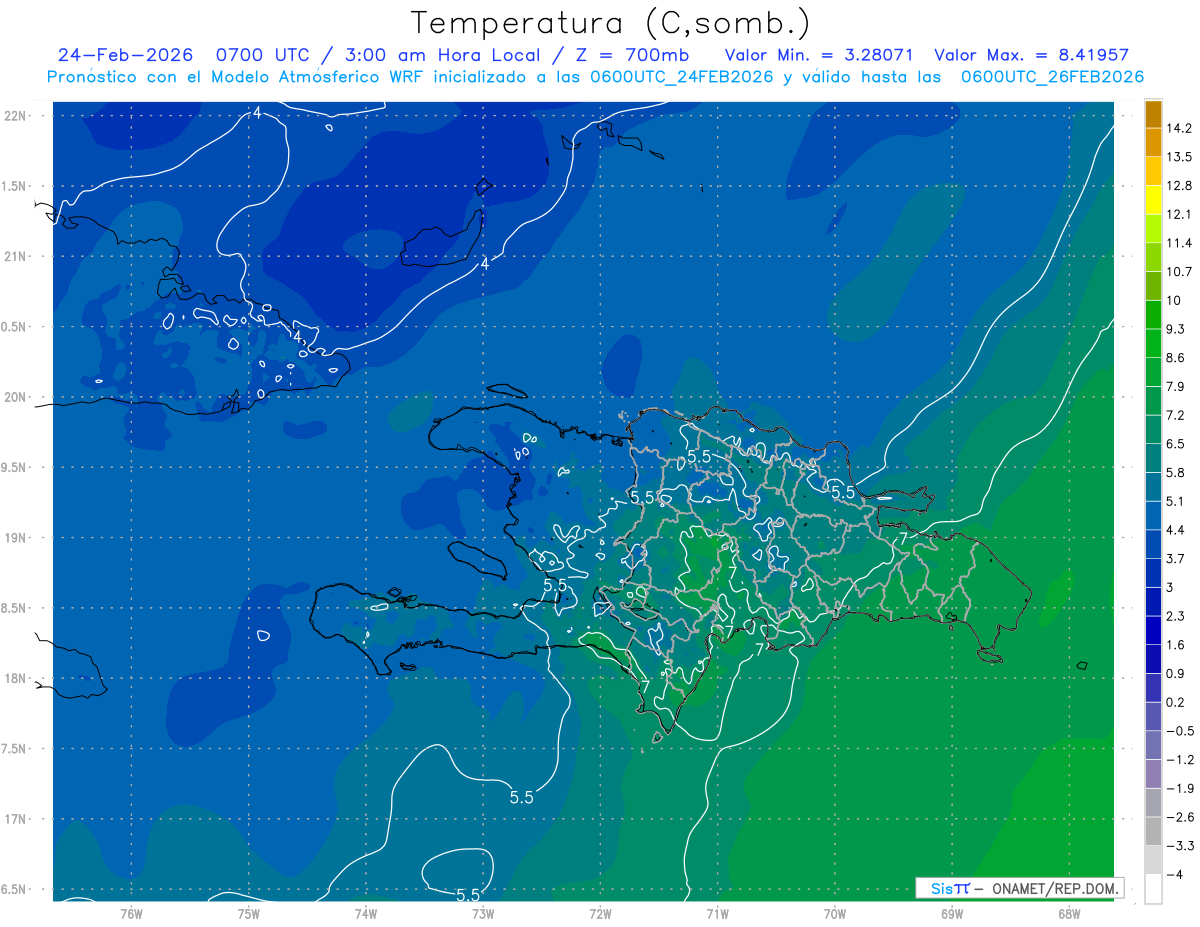This screenshot has height=927, width=1200.
Task: Click the 76W longitude label
Action: (x=131, y=913)
